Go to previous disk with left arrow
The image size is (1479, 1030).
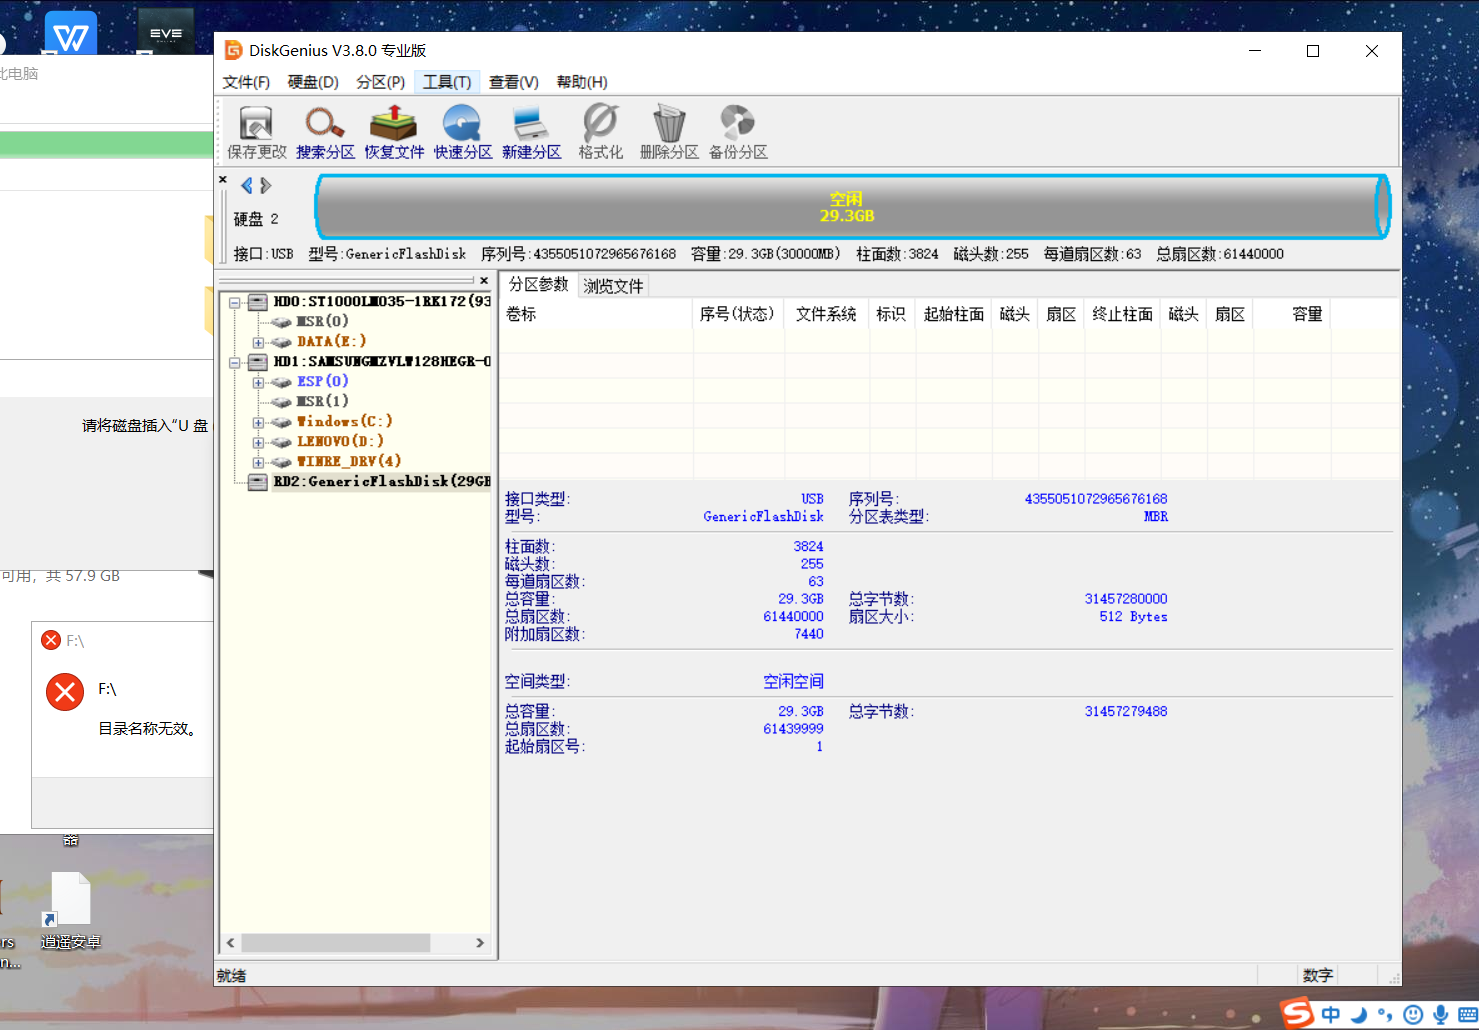(247, 186)
